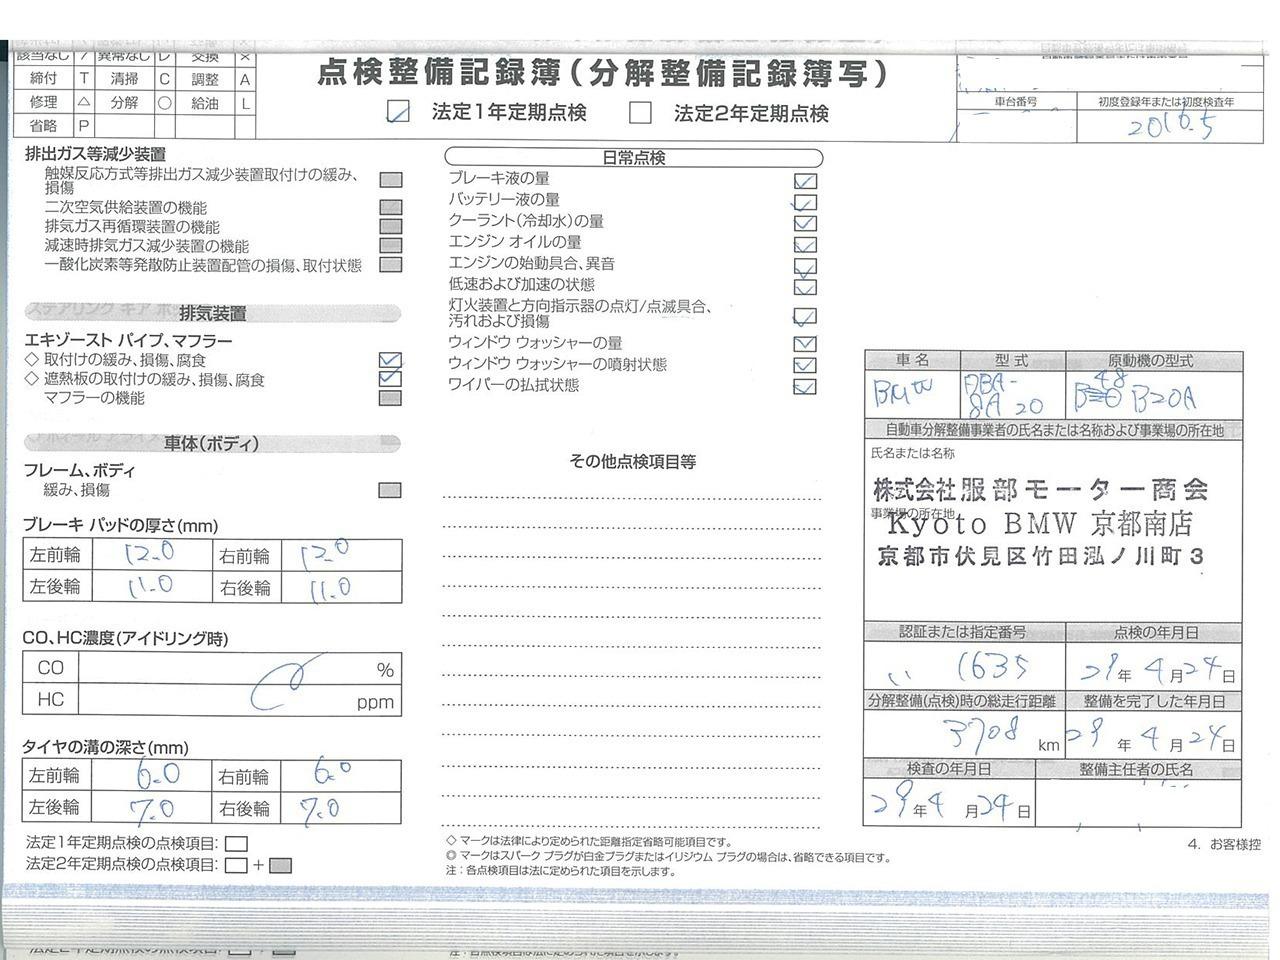Click the 排気装置 section banner
Screen dimensions: 1280x960
pyautogui.click(x=212, y=313)
